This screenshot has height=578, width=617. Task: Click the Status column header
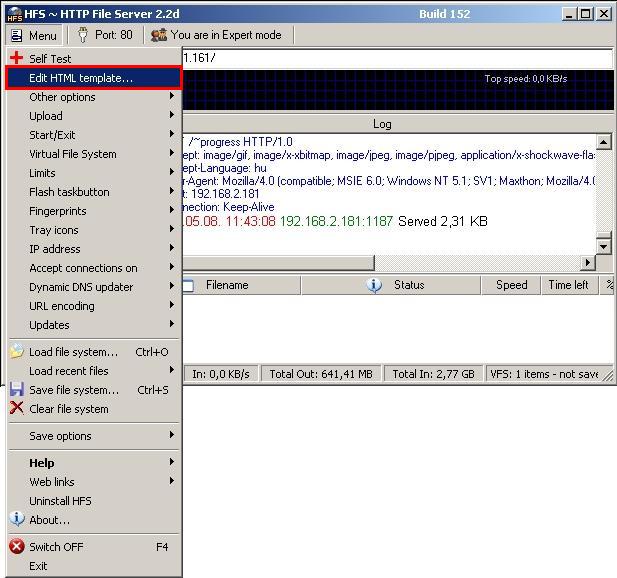click(391, 285)
